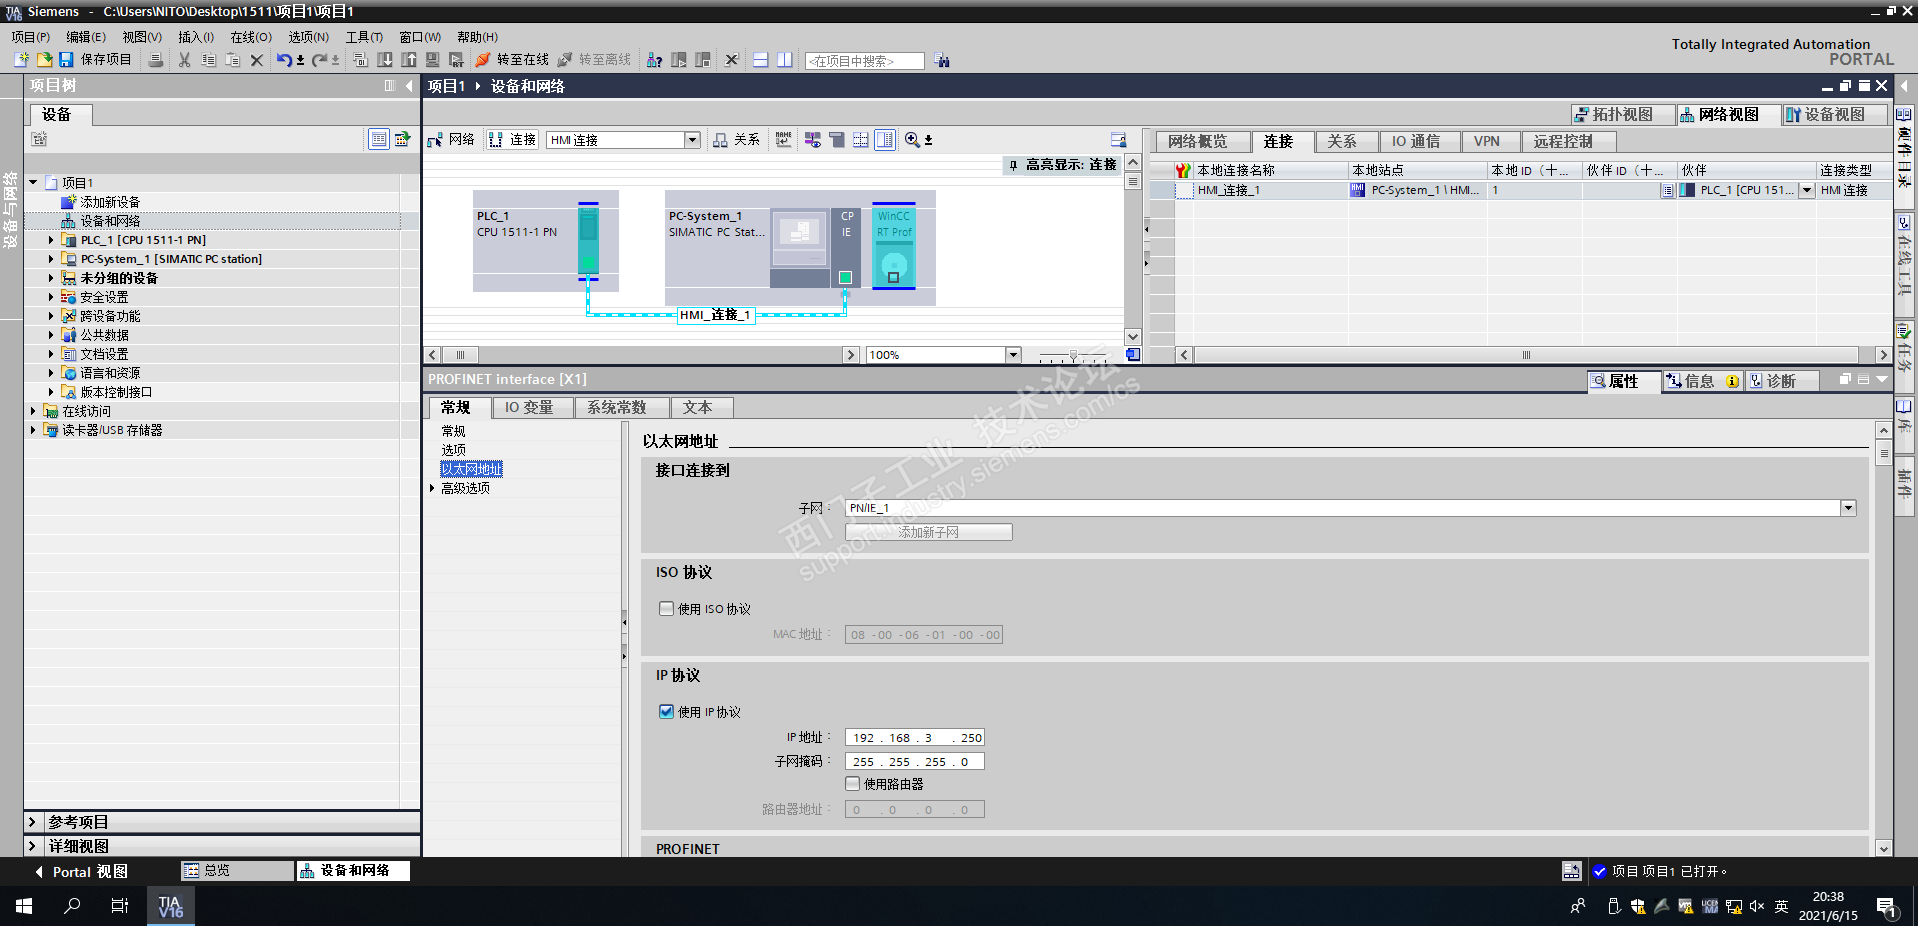Click the undo arrow icon
This screenshot has width=1918, height=926.
pyautogui.click(x=284, y=60)
